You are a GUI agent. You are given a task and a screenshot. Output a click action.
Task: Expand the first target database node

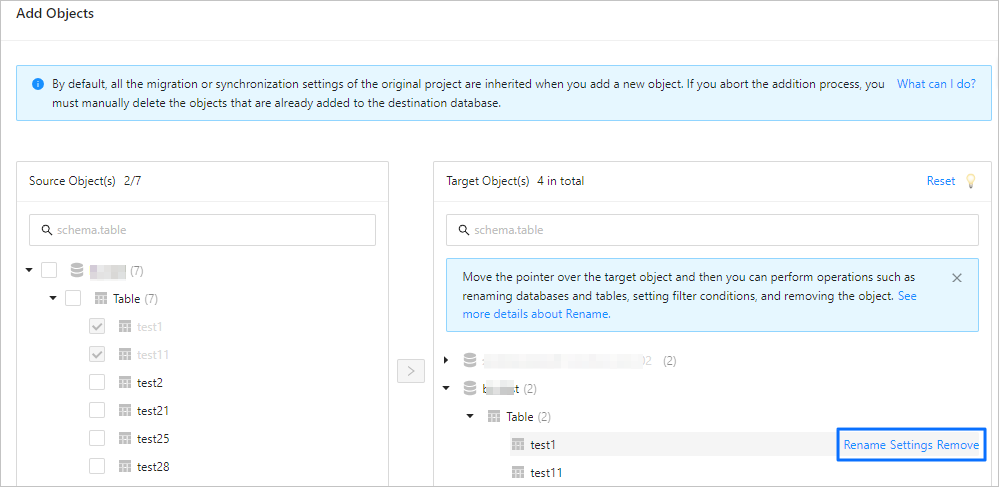(446, 360)
